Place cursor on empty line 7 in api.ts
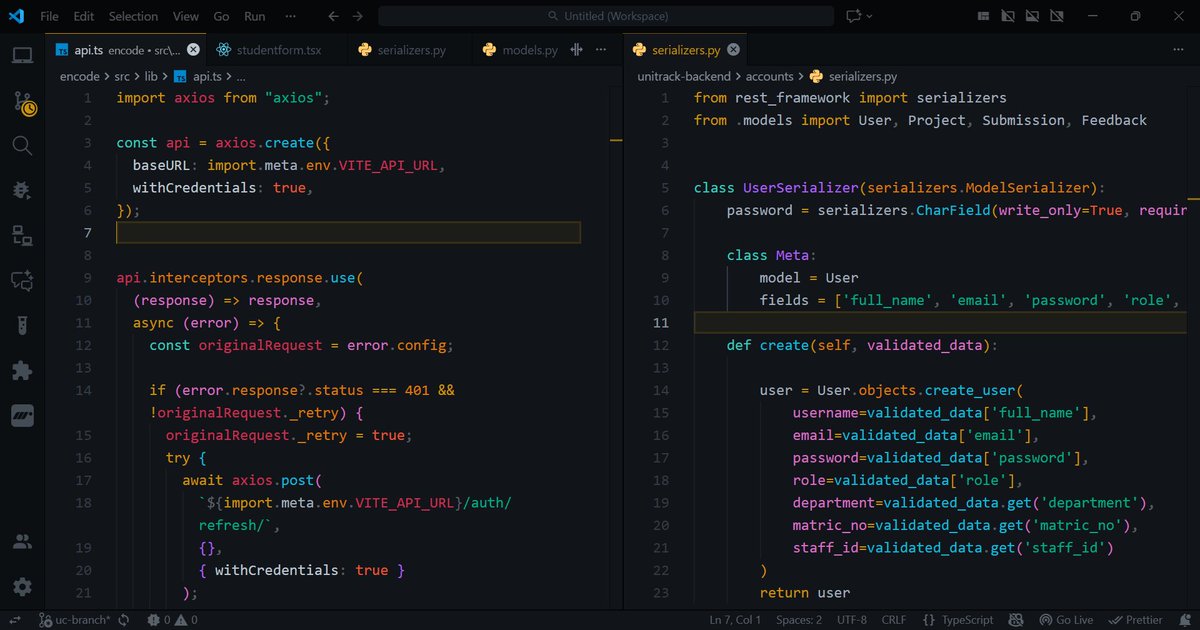Viewport: 1200px width, 630px height. 348,233
